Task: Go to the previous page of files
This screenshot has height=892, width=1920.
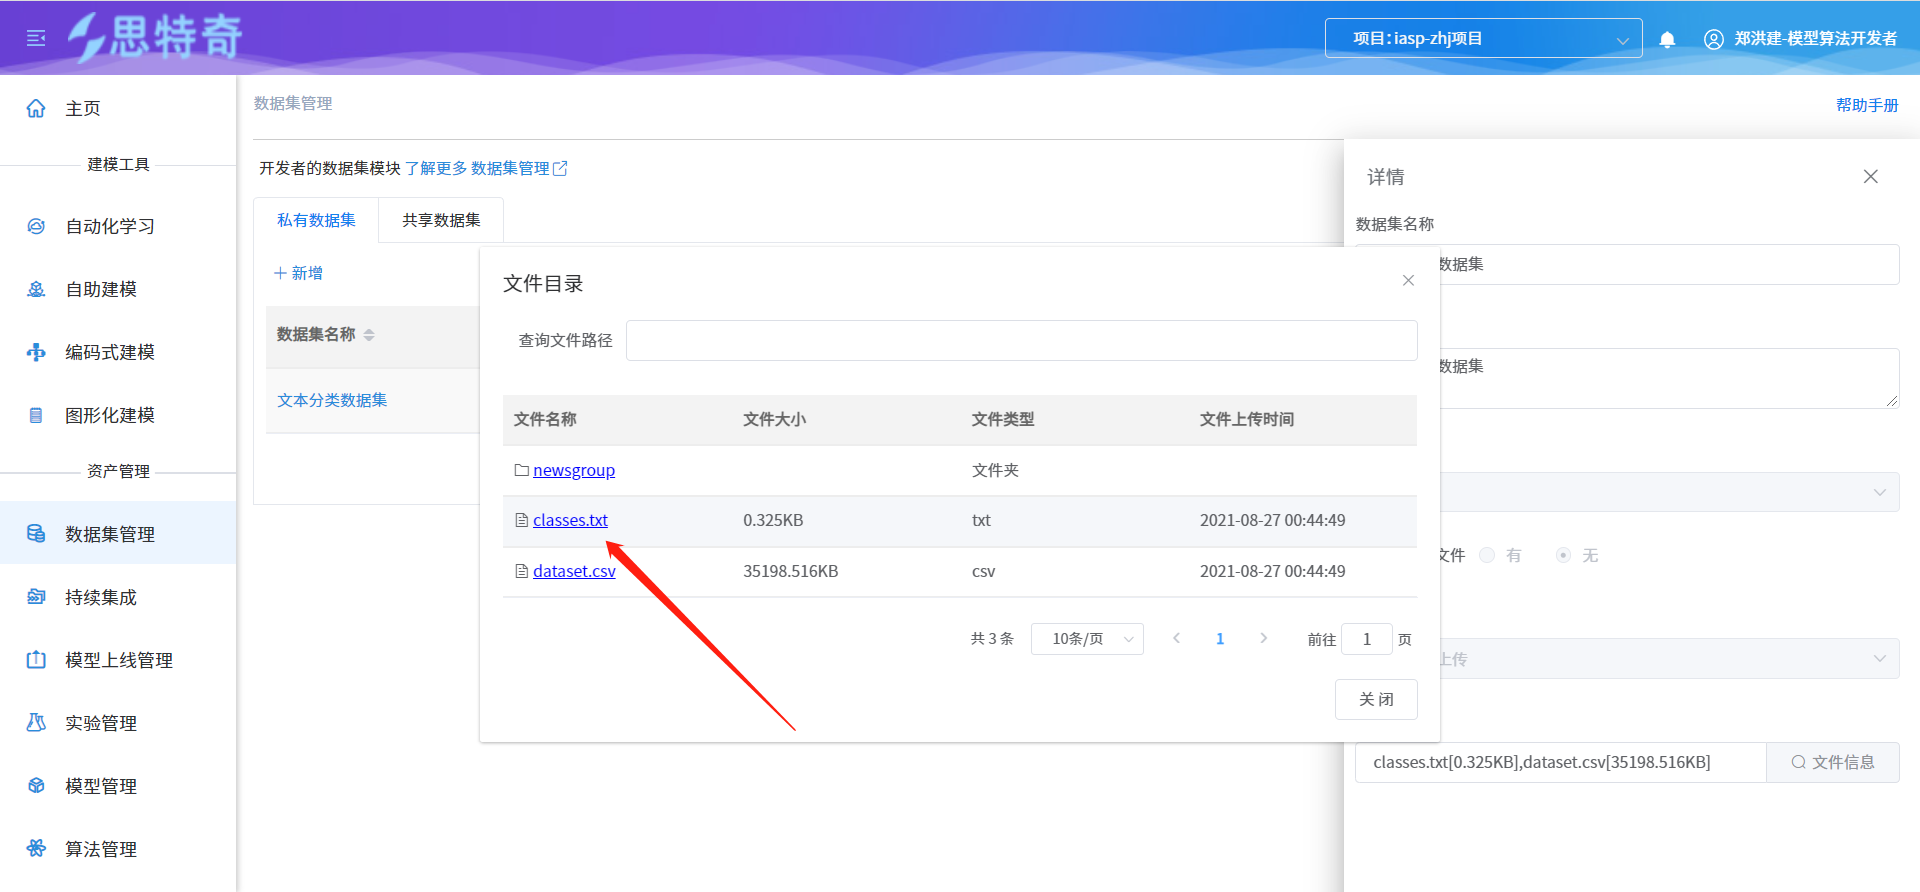Action: click(x=1176, y=638)
